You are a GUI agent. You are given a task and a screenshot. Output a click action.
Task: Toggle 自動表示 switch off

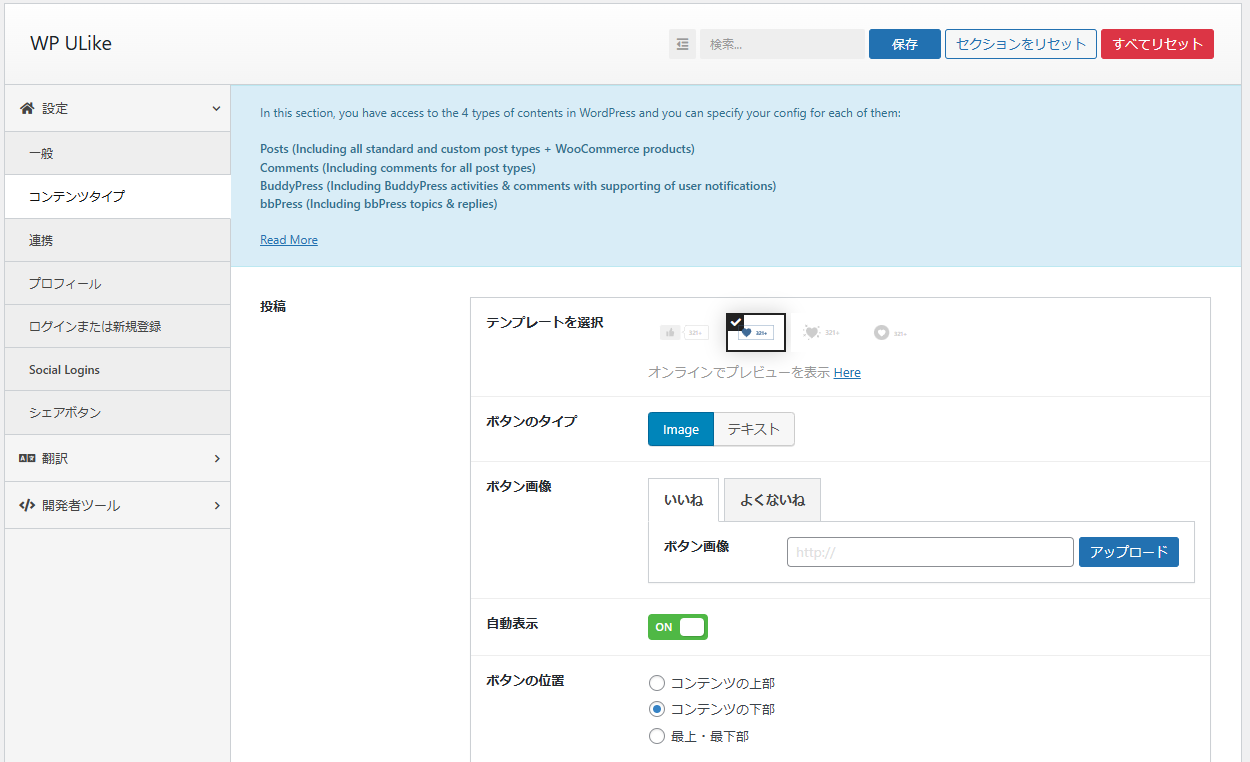677,626
